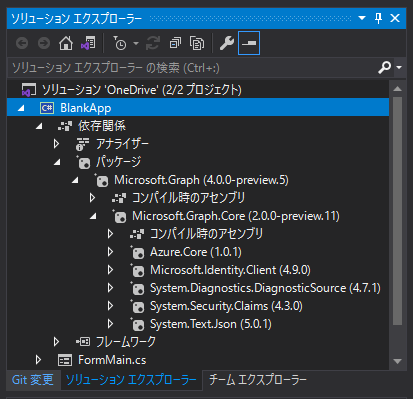Open pending changes filter clock icon

(119, 43)
